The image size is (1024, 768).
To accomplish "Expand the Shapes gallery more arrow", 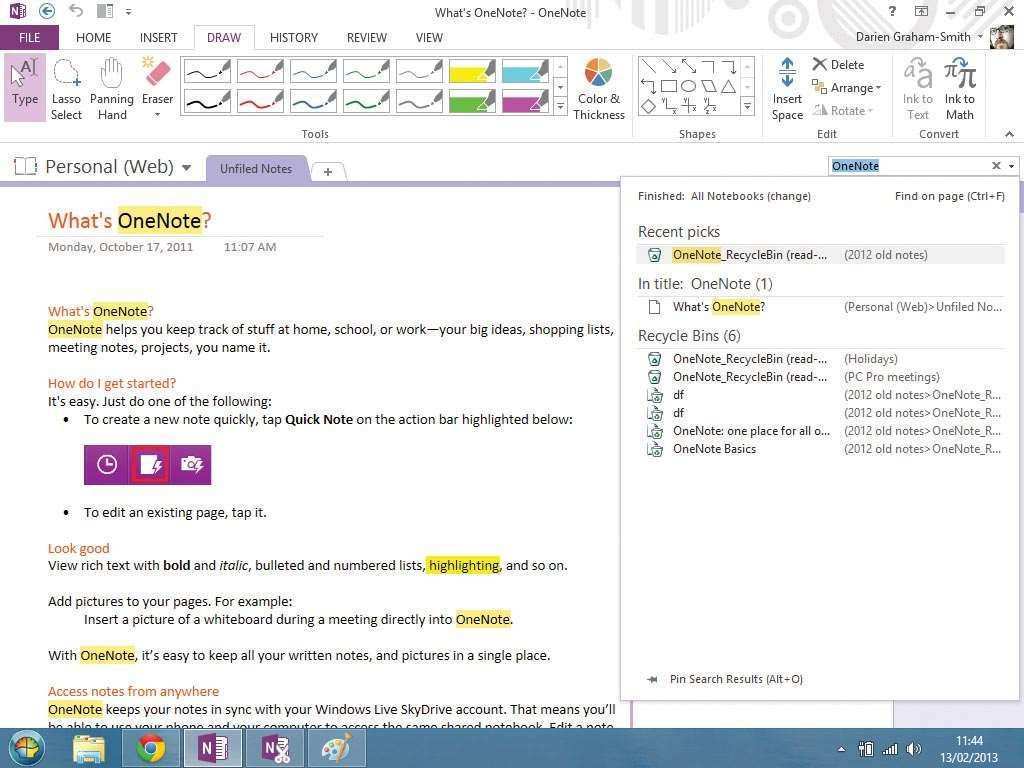I will click(x=746, y=106).
